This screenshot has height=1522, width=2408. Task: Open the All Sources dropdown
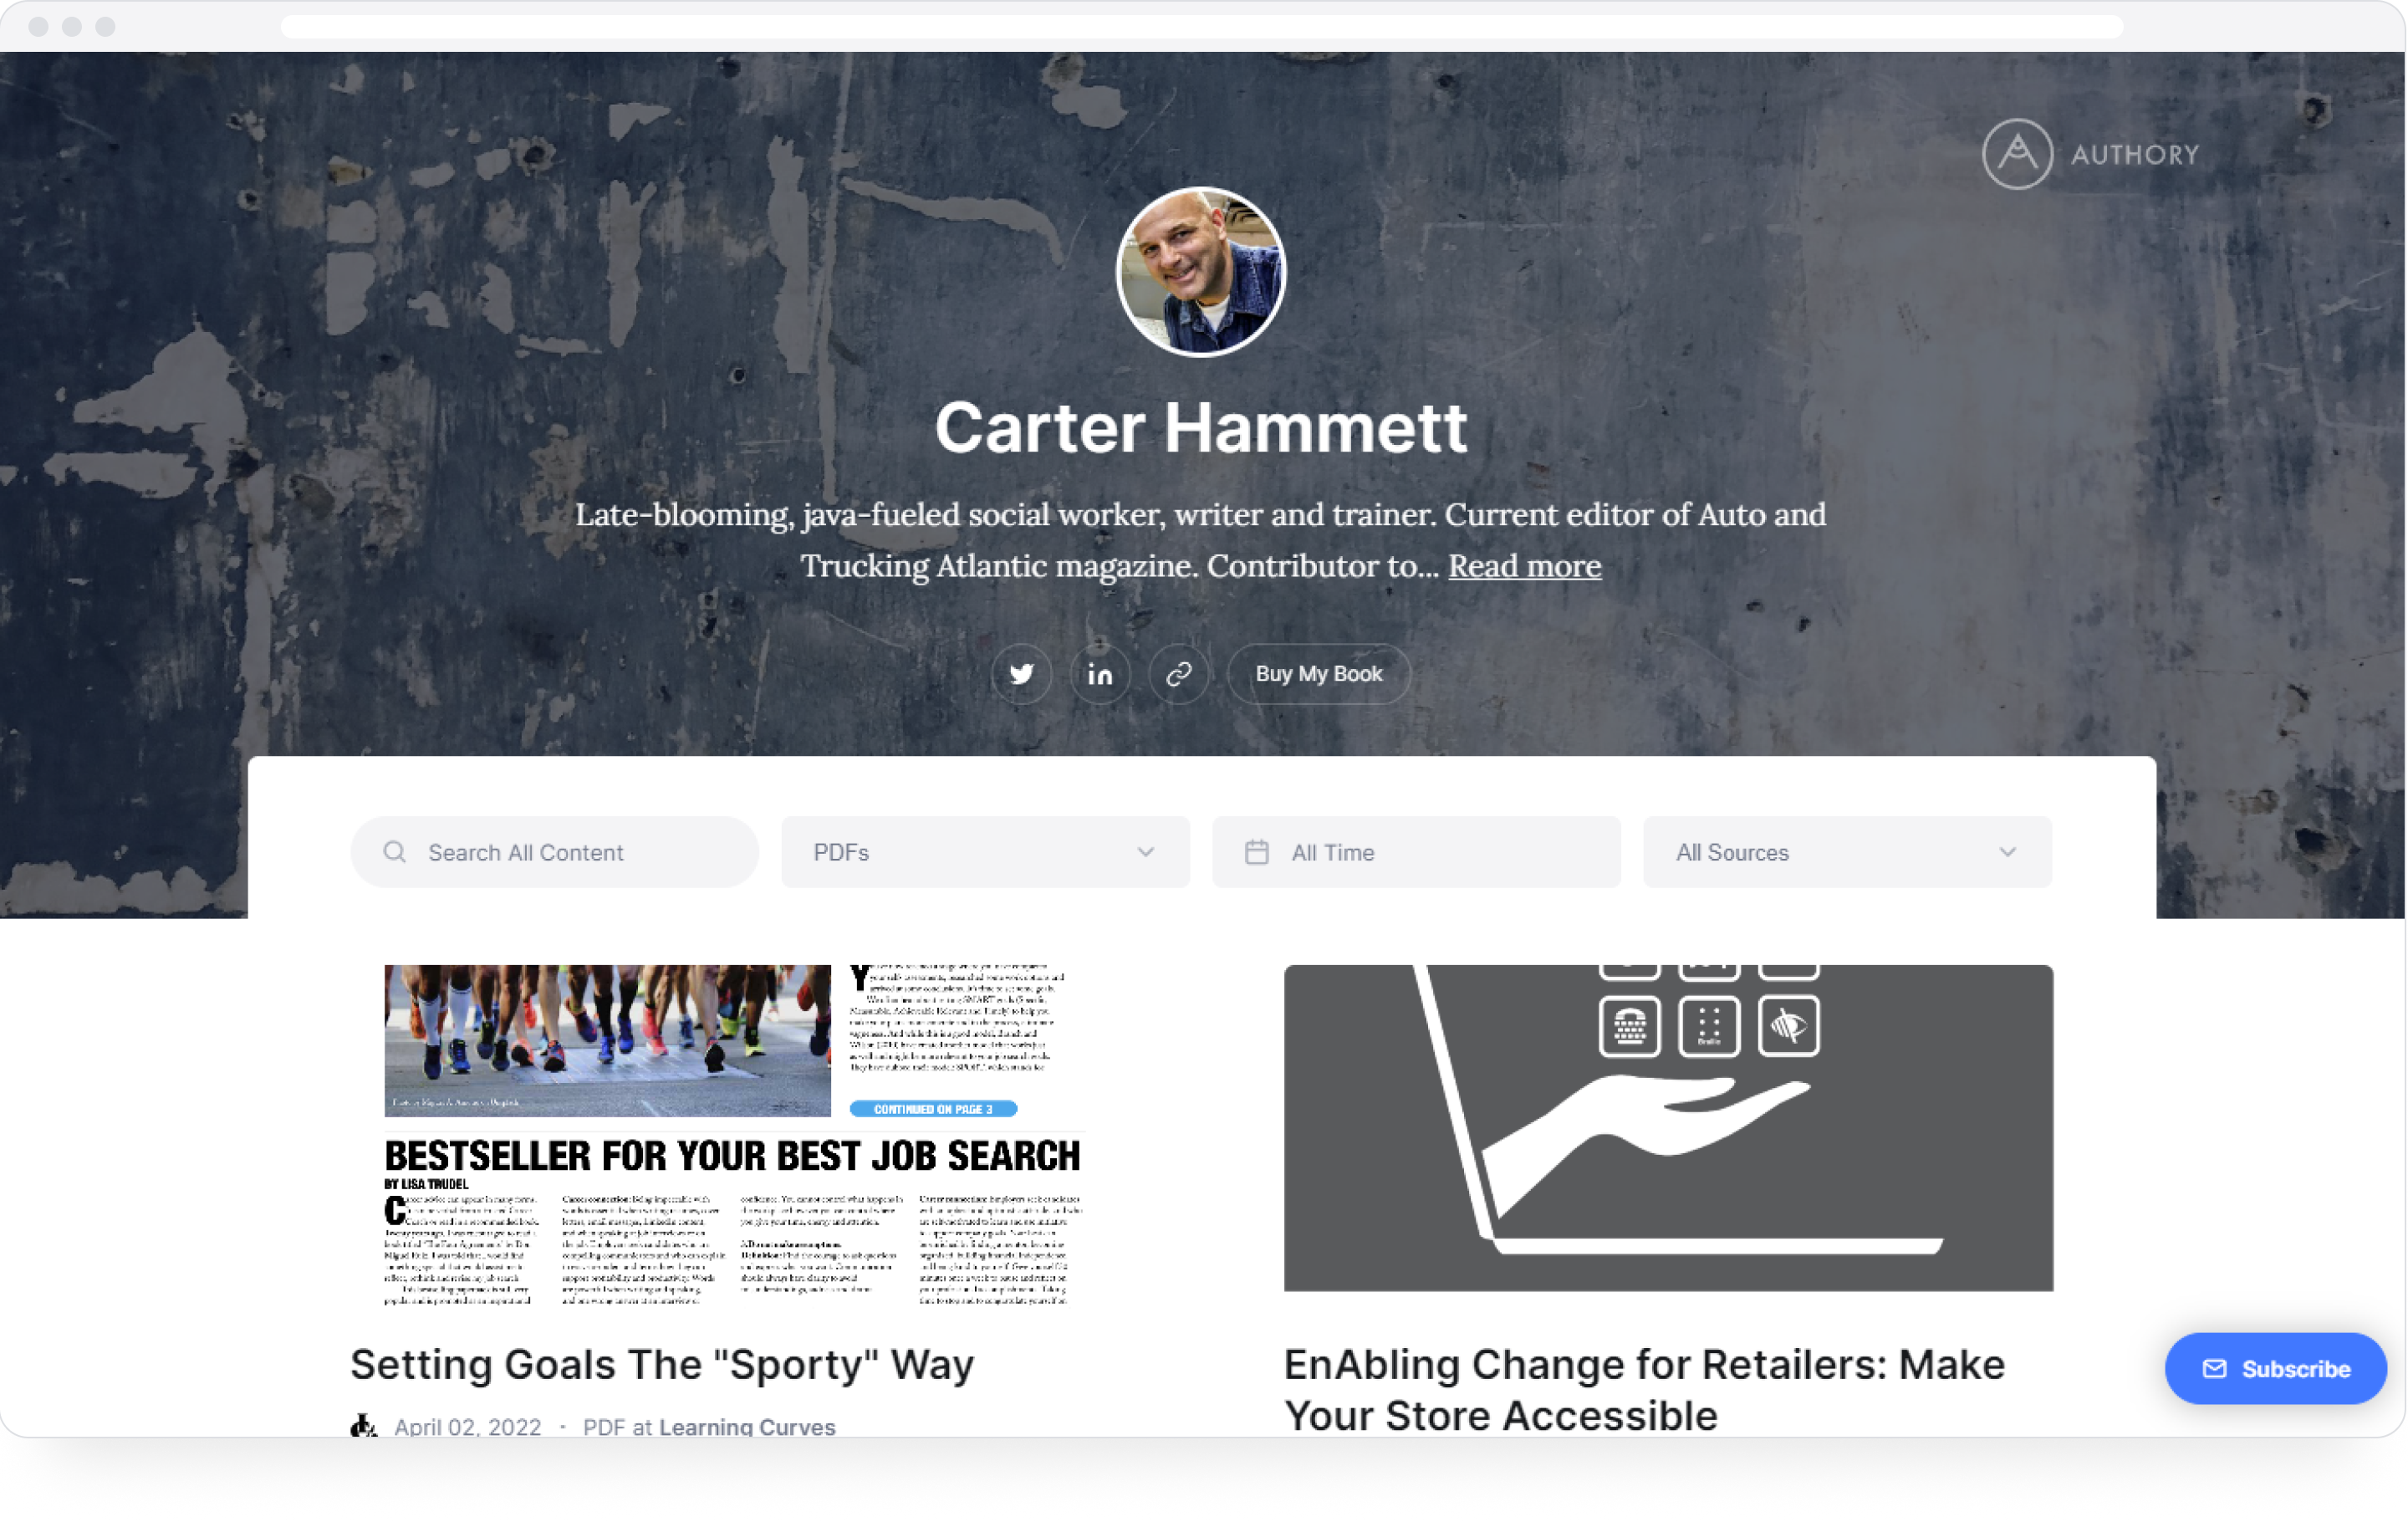tap(1847, 852)
